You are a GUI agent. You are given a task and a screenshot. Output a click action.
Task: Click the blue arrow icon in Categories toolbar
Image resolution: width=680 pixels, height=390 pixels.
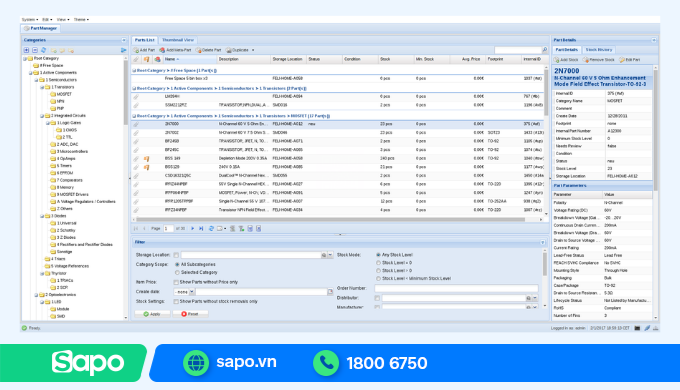tap(124, 50)
